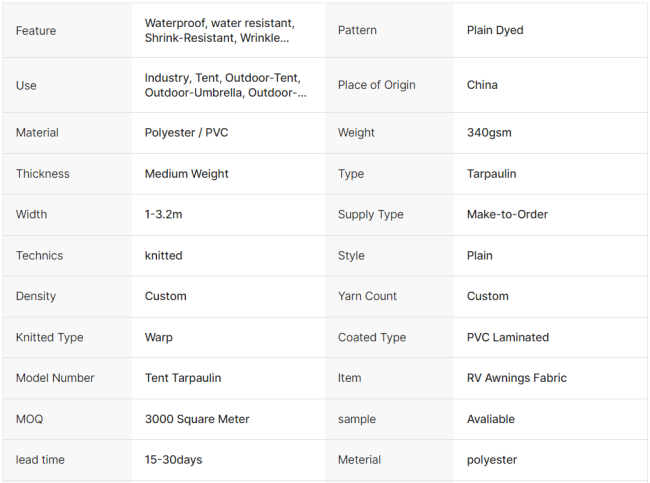Screen dimensions: 650x483
Task: Click the PVC Laminated coated type value
Action: point(507,338)
